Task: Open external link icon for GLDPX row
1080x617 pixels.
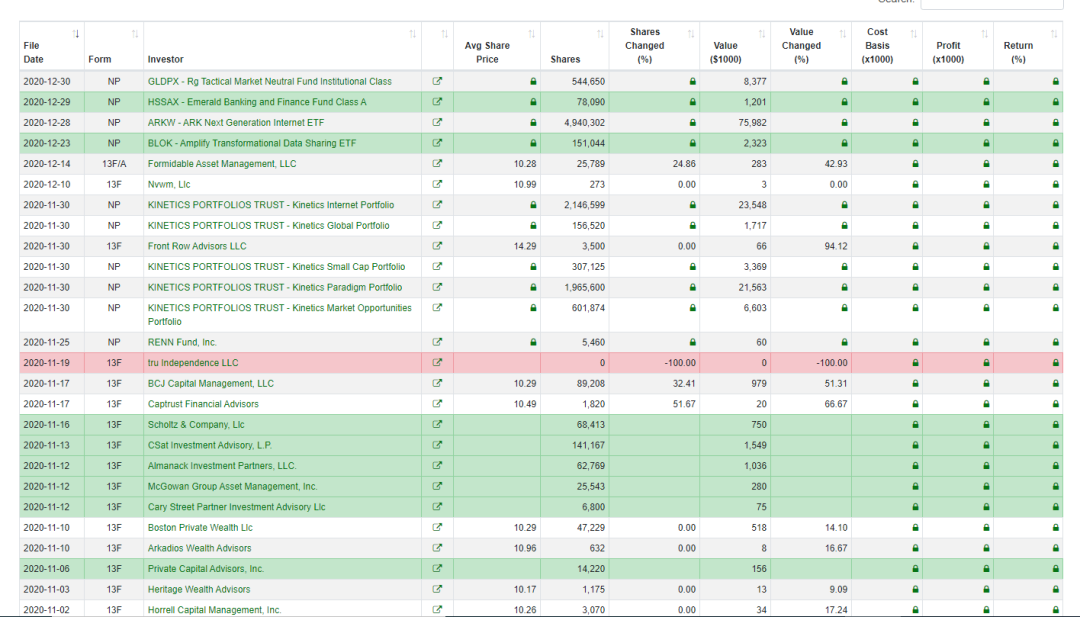Action: [x=437, y=81]
